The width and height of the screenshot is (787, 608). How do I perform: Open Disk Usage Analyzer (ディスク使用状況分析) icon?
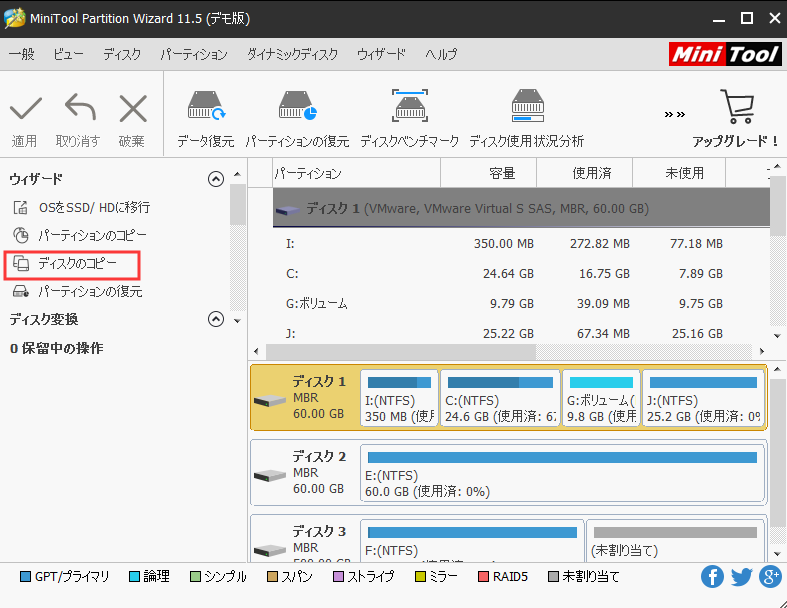(x=528, y=105)
